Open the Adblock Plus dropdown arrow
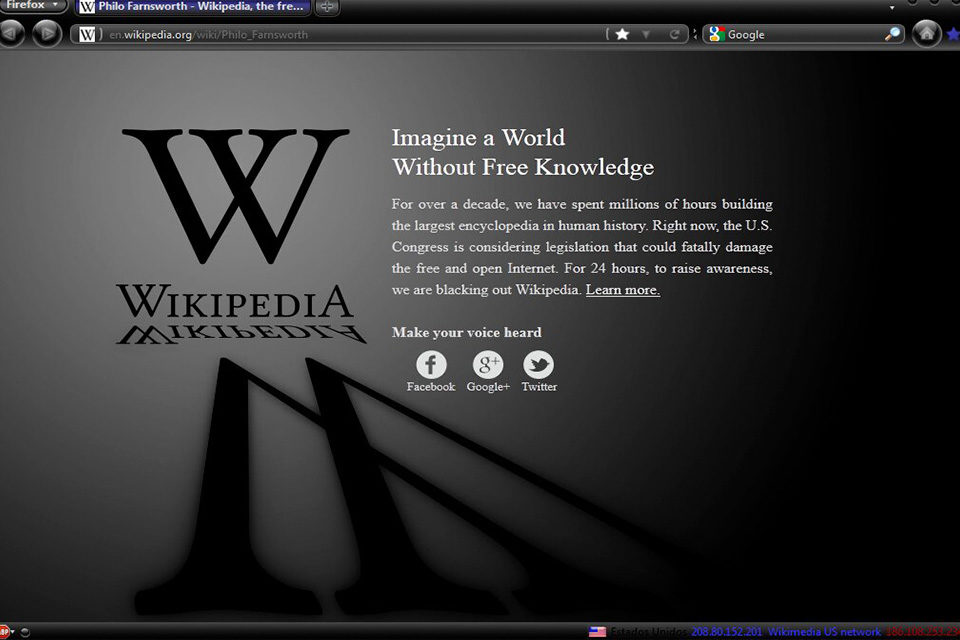This screenshot has height=640, width=960. [x=13, y=631]
